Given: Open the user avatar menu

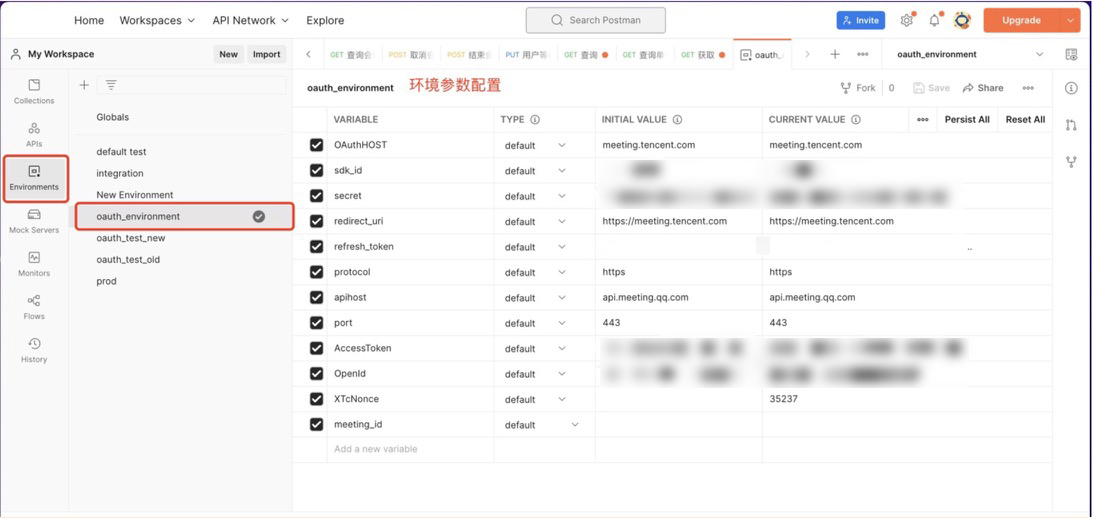Looking at the screenshot, I should (x=963, y=20).
